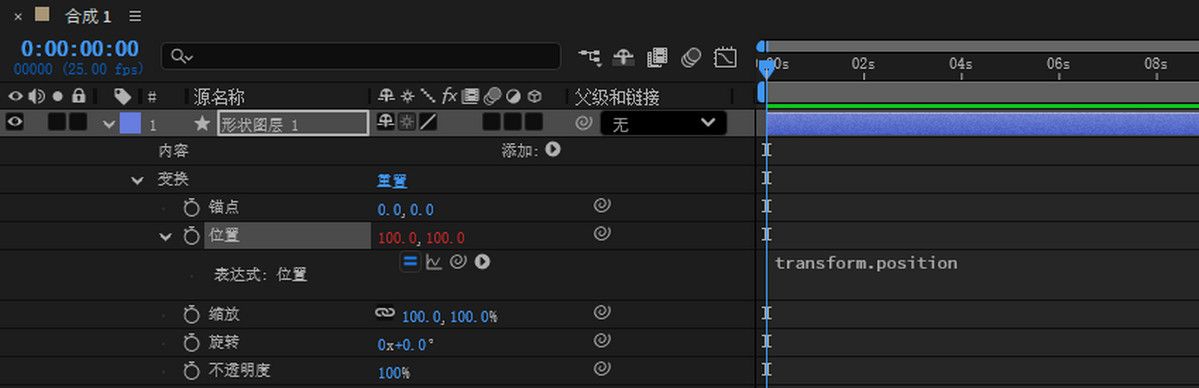Toggle 旋转 stopwatch
The height and width of the screenshot is (388, 1199).
pos(190,342)
